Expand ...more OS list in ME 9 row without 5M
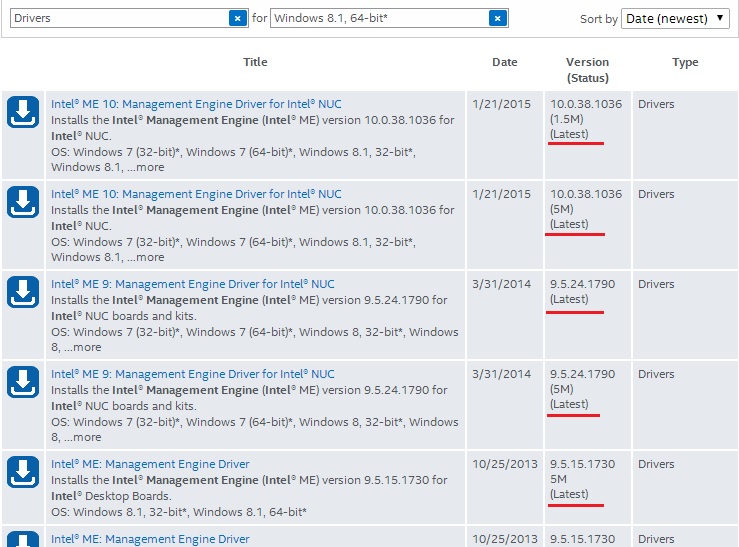Screen dimensions: 739x547 [x=82, y=347]
